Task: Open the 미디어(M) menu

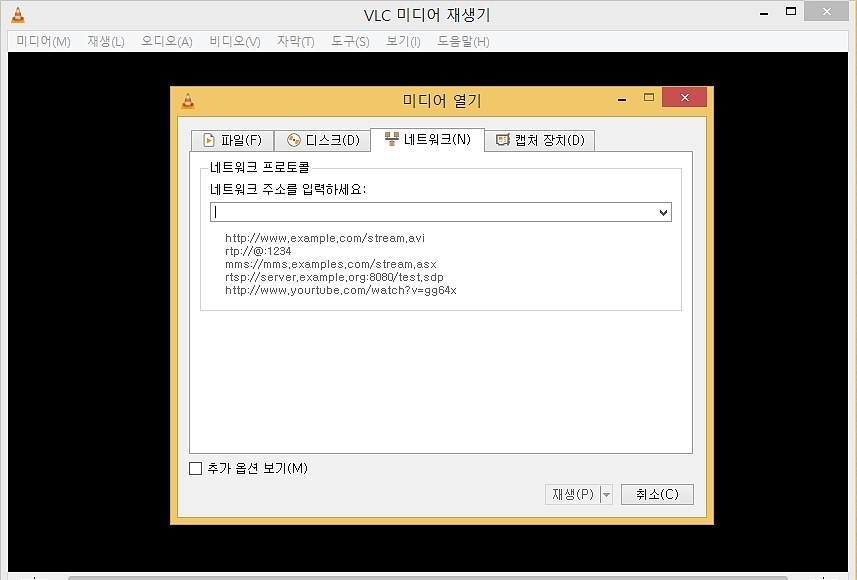Action: (x=43, y=42)
